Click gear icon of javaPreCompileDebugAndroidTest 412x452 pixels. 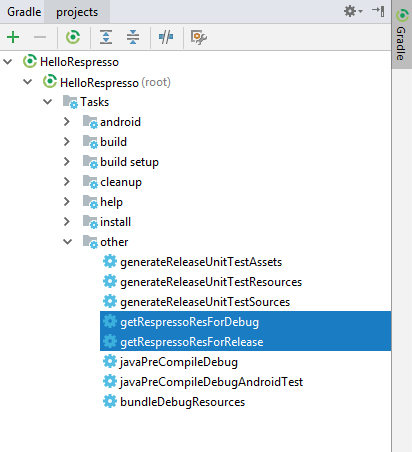[x=110, y=381]
